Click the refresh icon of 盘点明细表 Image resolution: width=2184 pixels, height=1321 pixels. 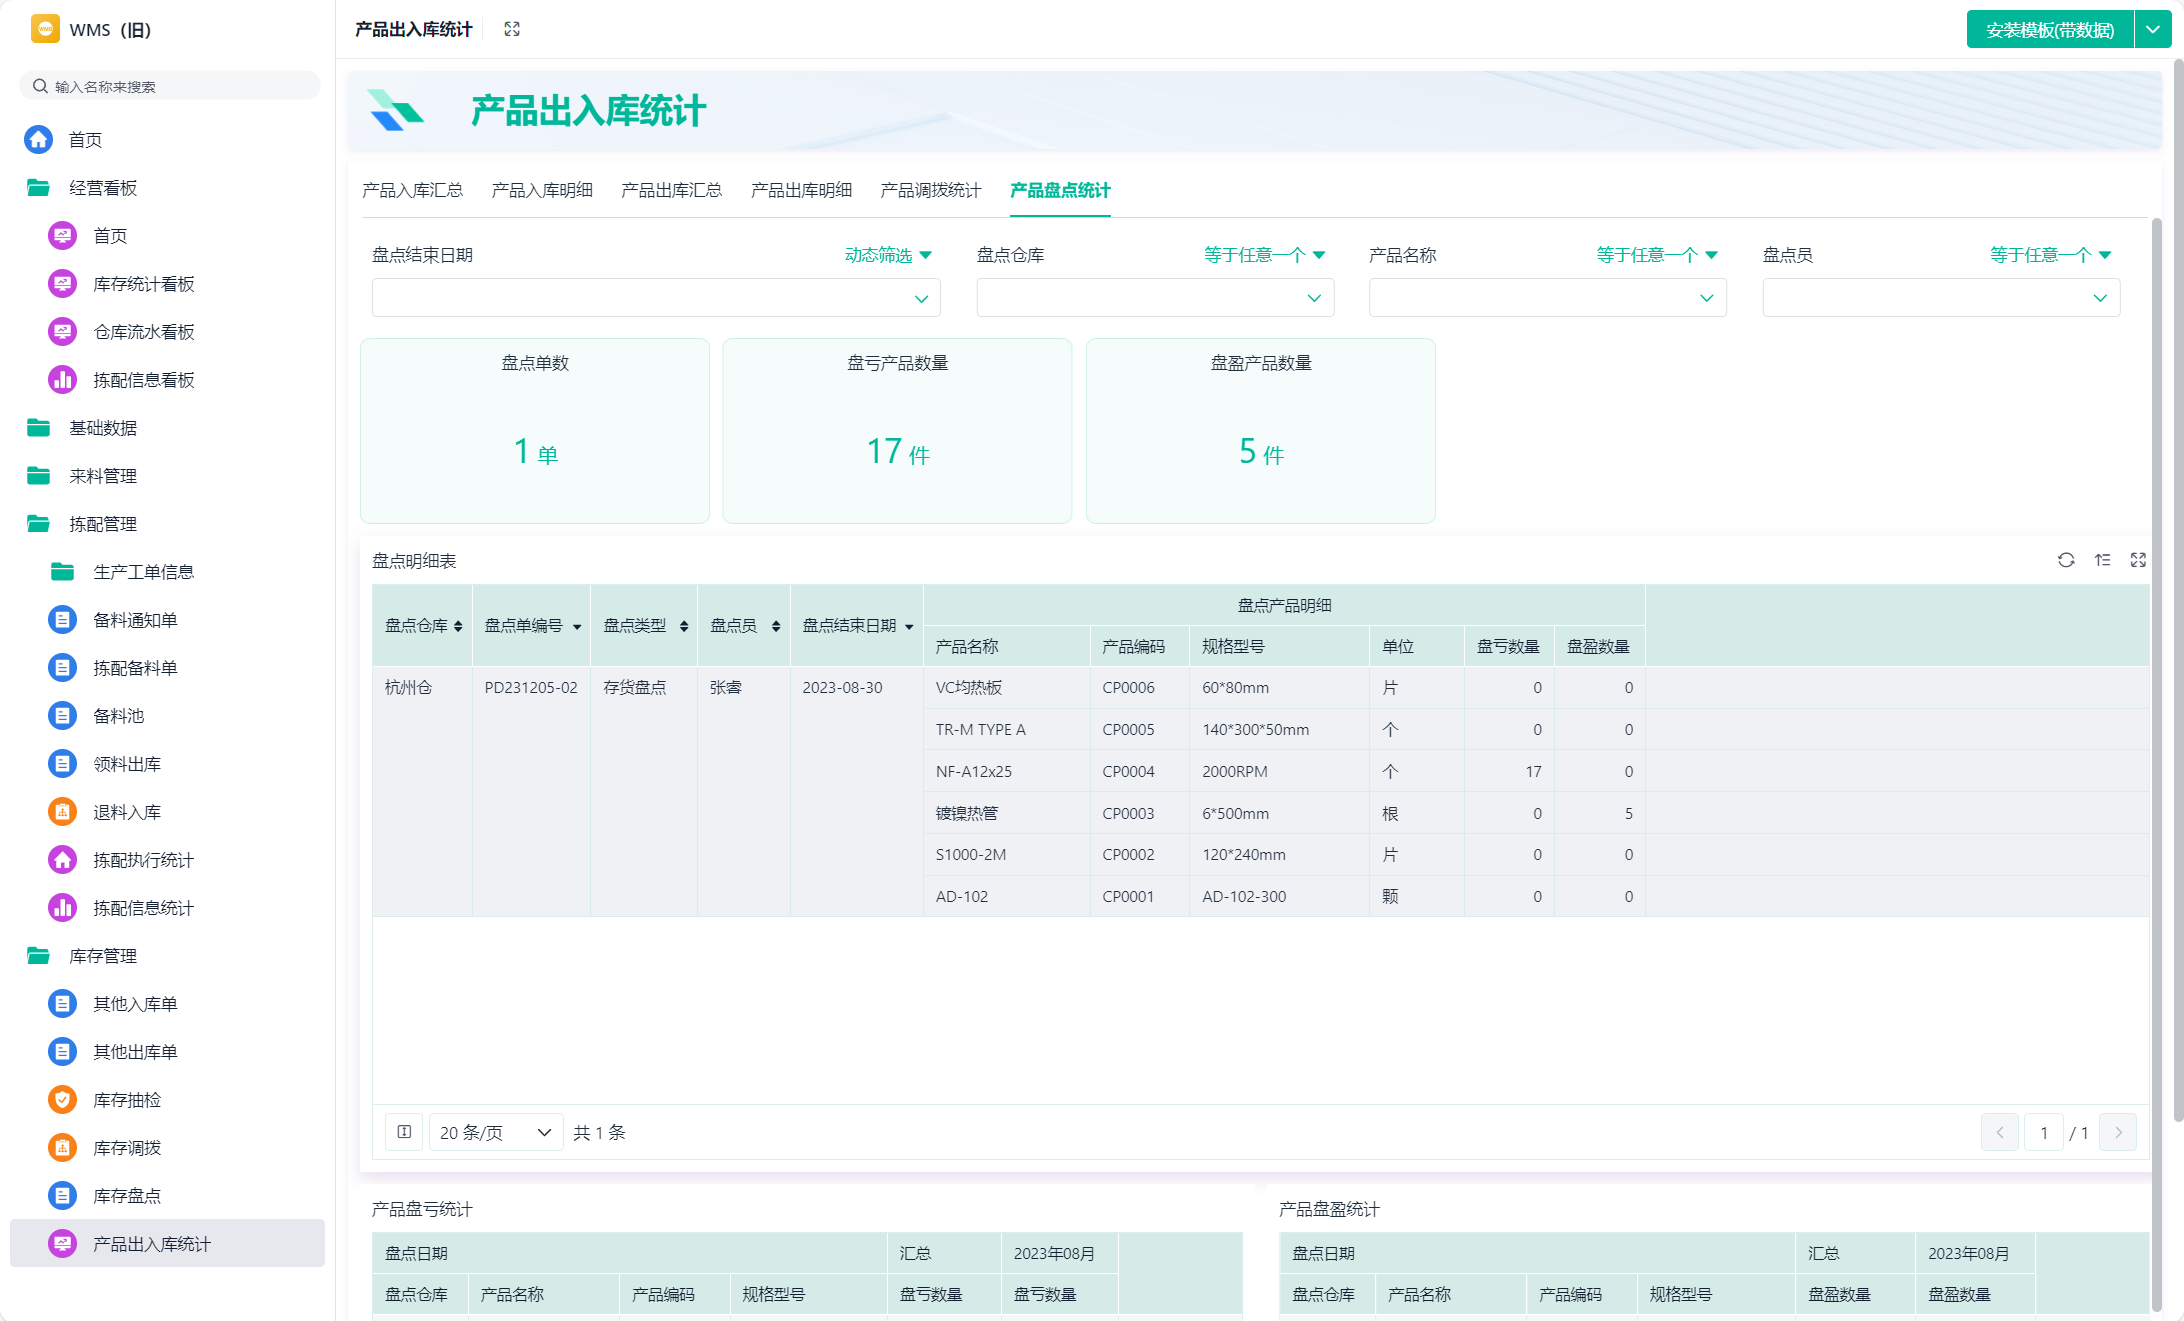pyautogui.click(x=2066, y=560)
